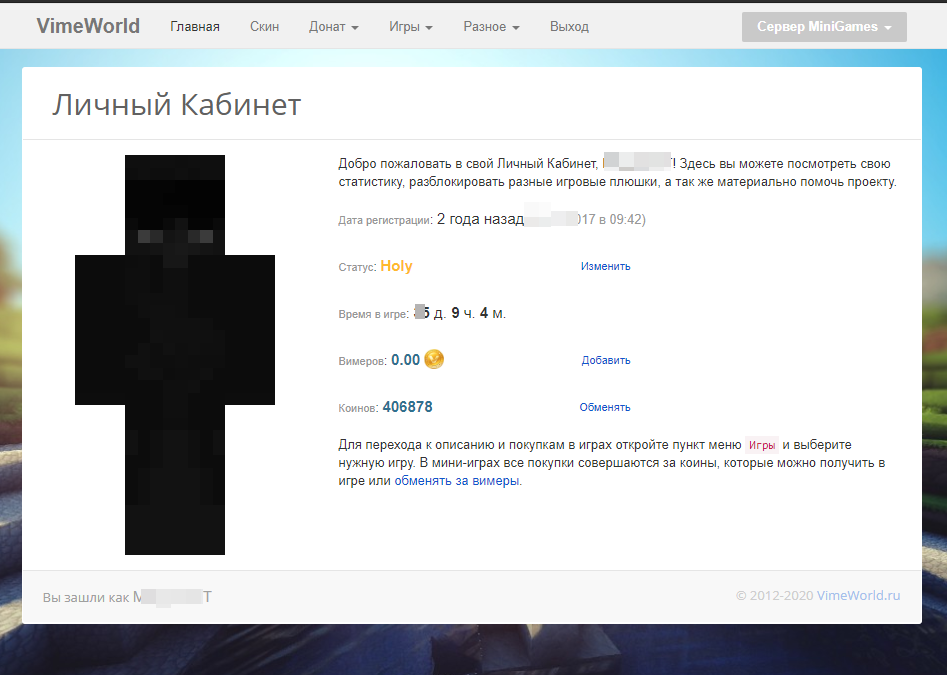Viewport: 947px width, 675px height.
Task: Click the VimeWorld.ru footer link
Action: tap(858, 595)
